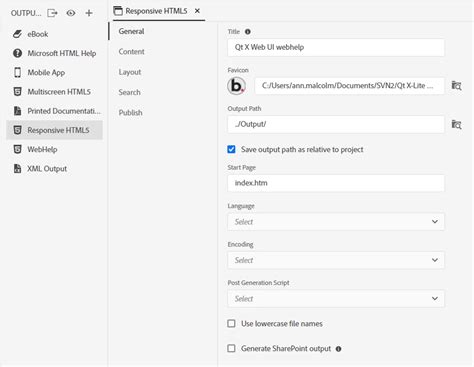The width and height of the screenshot is (474, 367).
Task: Select the Microsoft HTML Help preset label
Action: pyautogui.click(x=62, y=53)
